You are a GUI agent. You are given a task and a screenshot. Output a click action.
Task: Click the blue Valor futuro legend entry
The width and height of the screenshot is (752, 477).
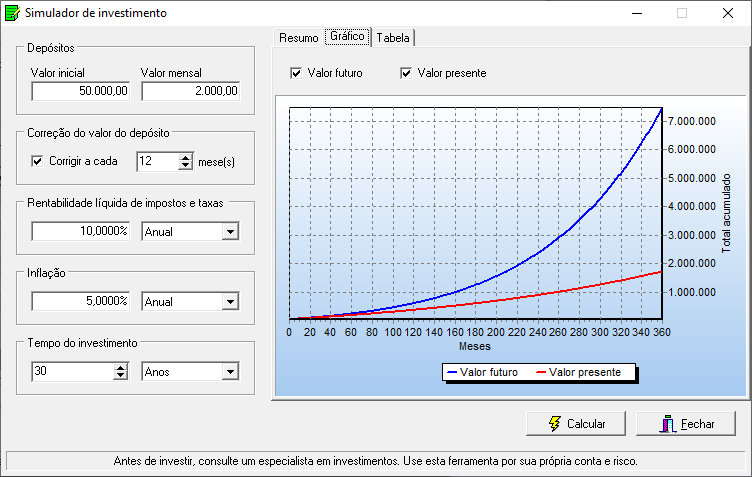point(482,372)
